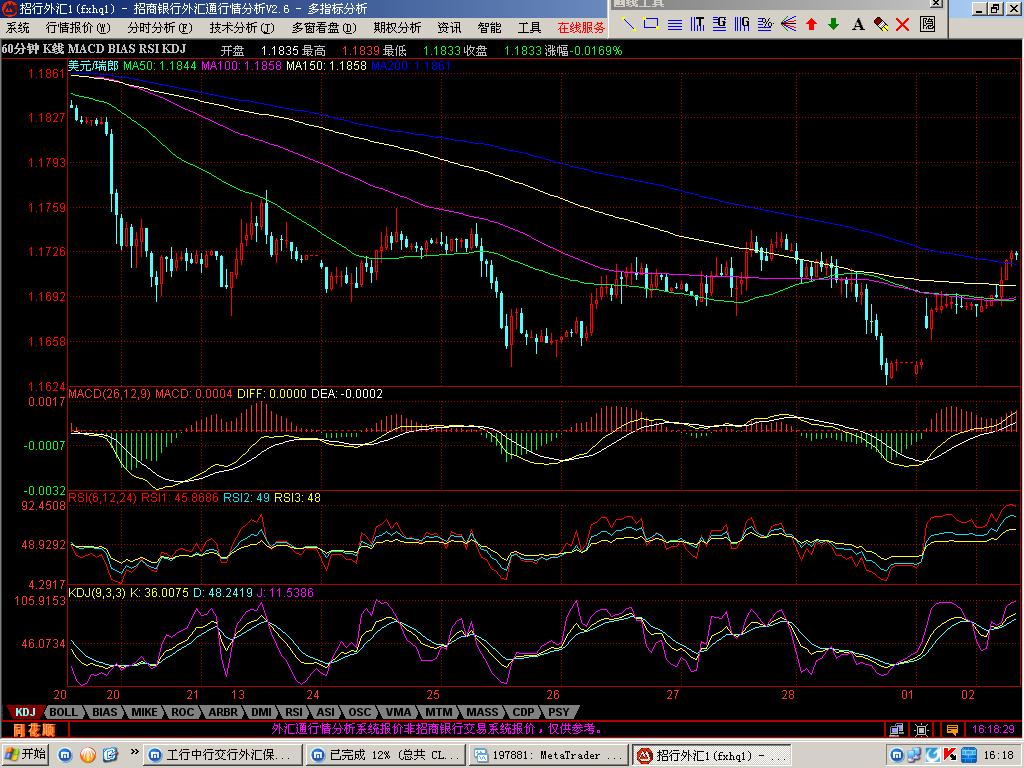The height and width of the screenshot is (768, 1024).
Task: Select the straight line drawing tool
Action: [629, 24]
